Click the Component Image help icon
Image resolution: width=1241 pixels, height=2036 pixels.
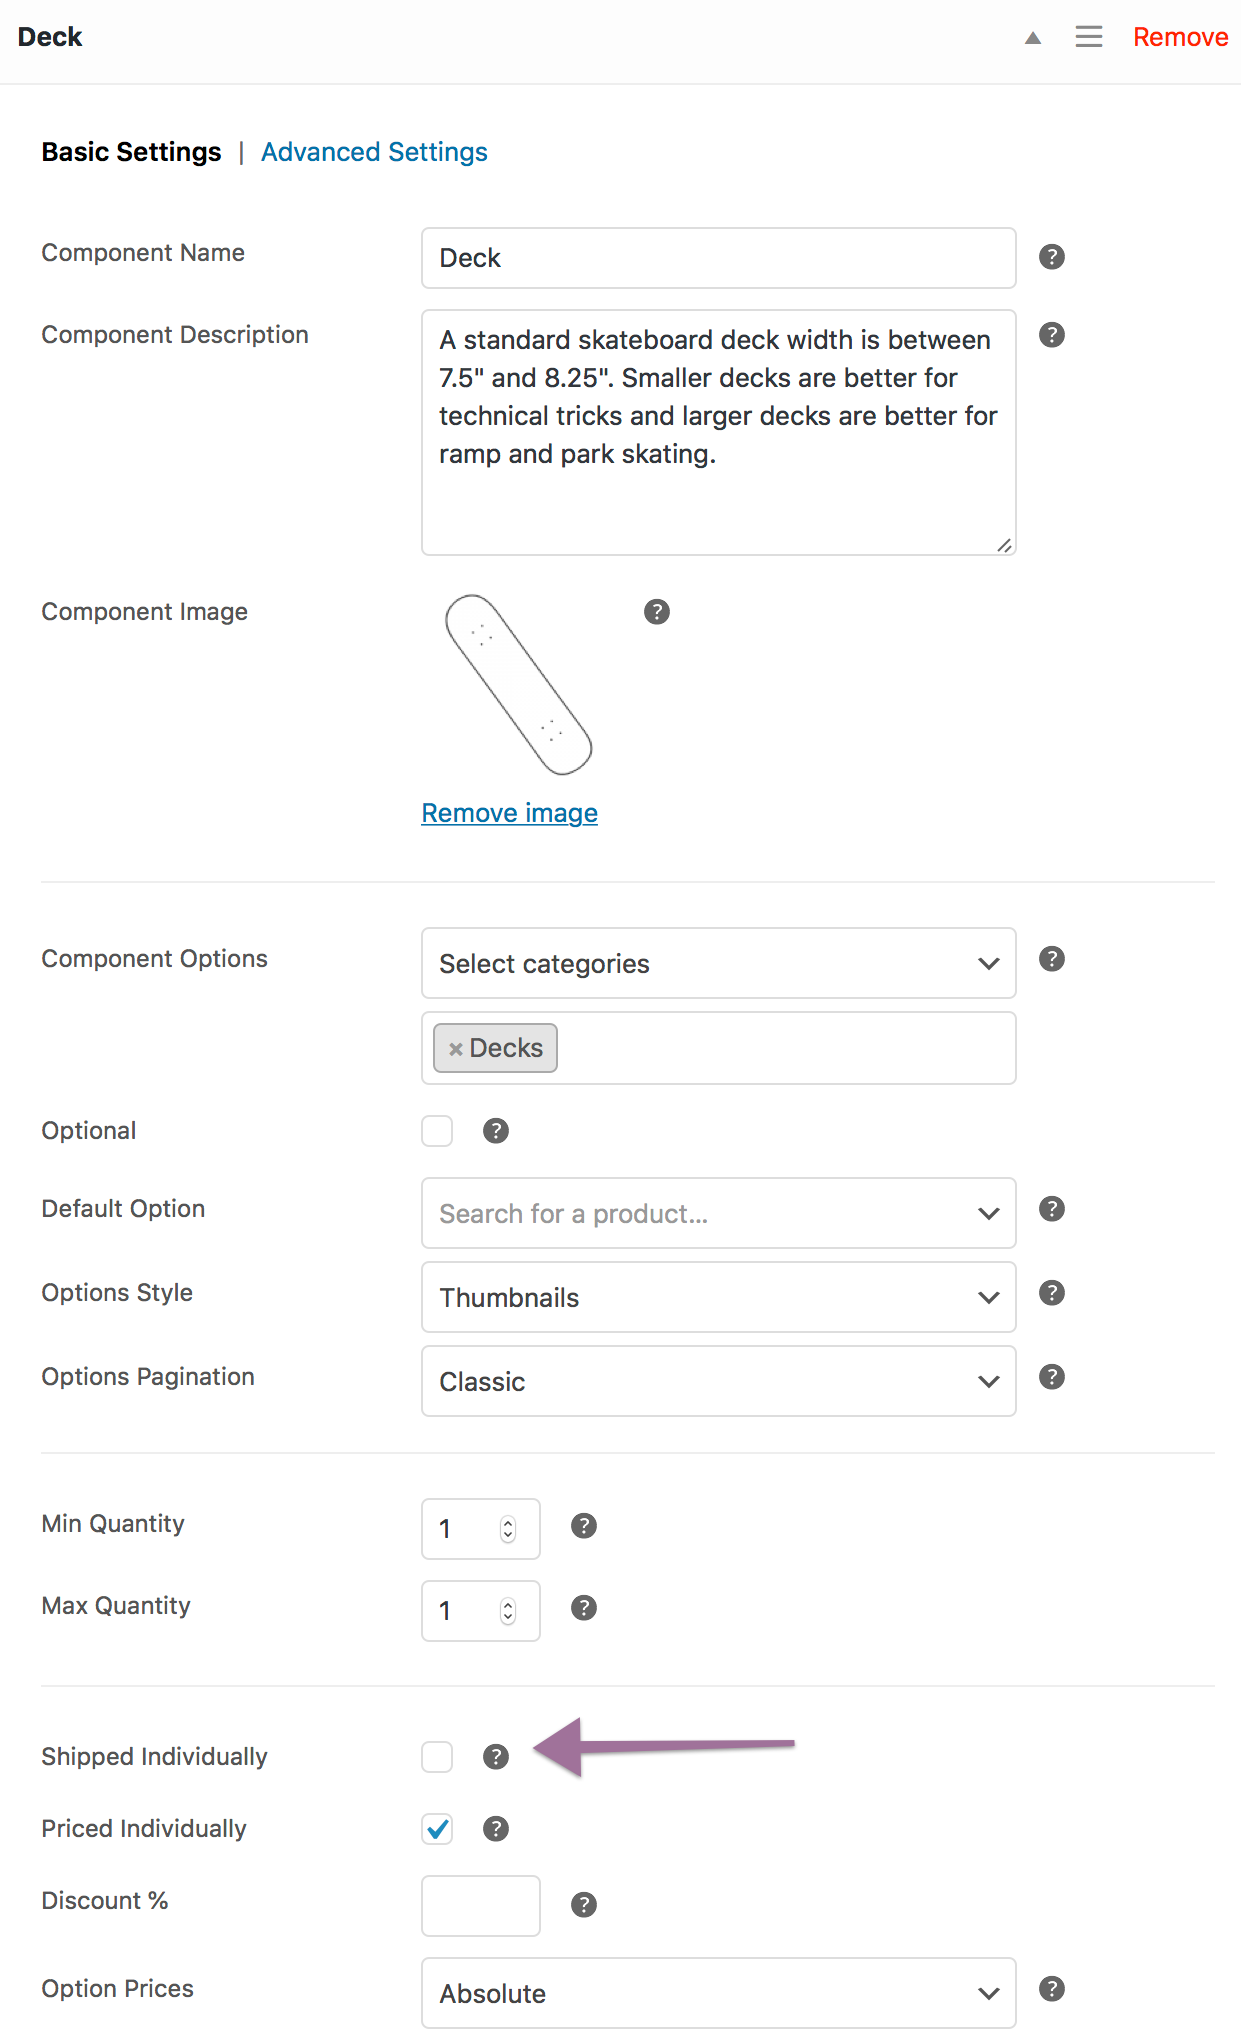click(657, 612)
